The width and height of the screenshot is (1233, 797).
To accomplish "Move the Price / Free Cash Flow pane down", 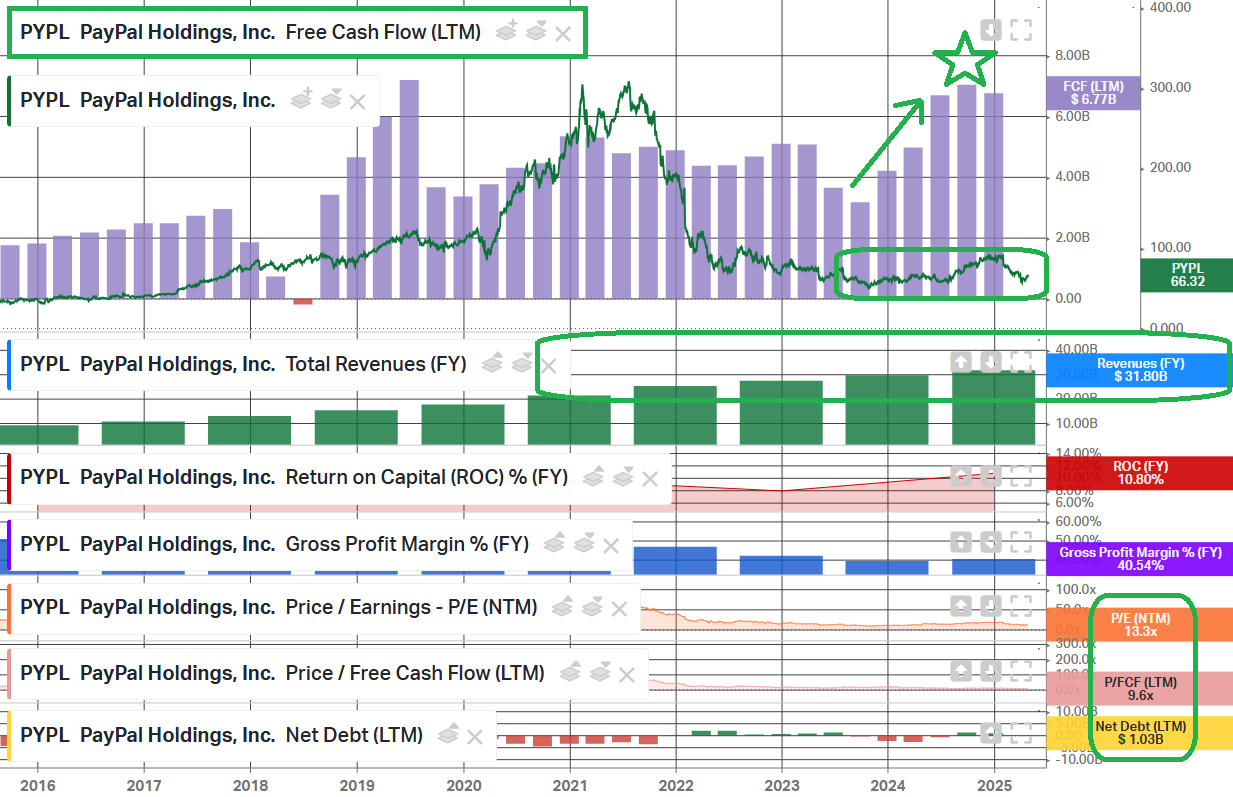I will click(990, 670).
